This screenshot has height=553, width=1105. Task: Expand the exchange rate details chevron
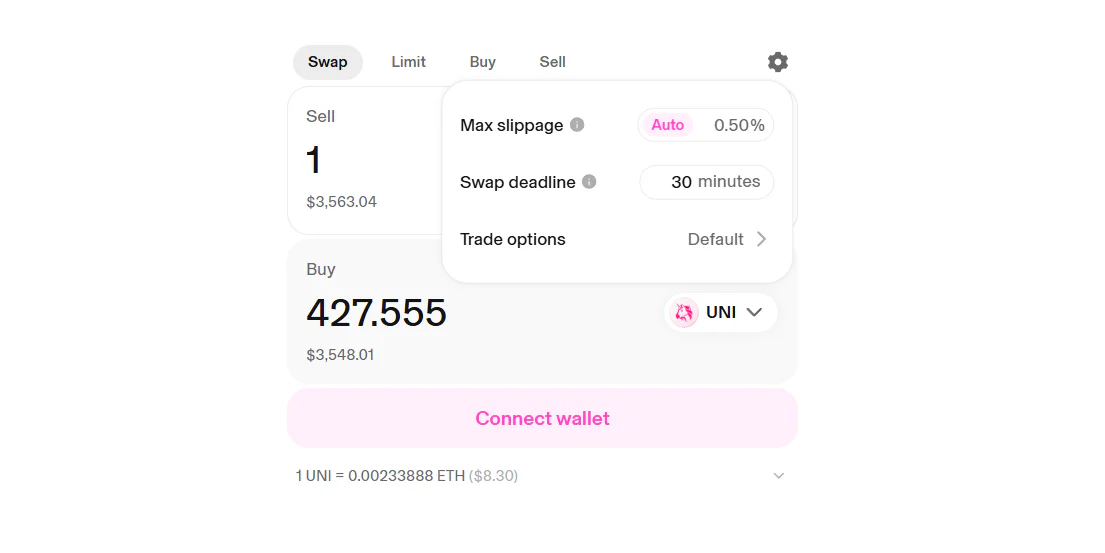tap(779, 476)
